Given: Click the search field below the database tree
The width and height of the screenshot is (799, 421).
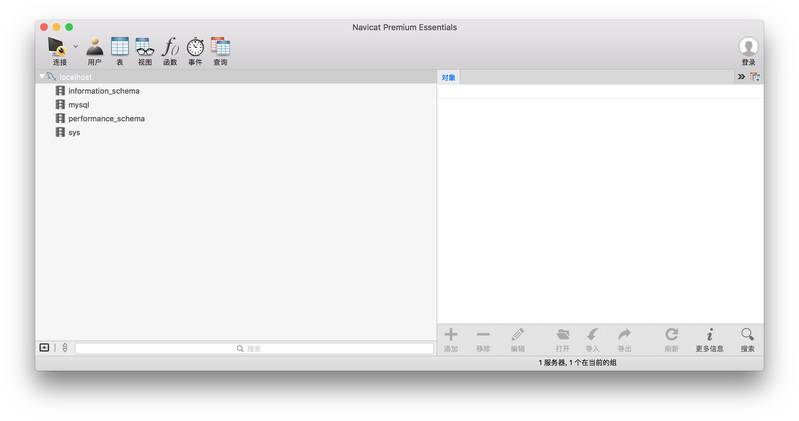Looking at the screenshot, I should [x=254, y=349].
